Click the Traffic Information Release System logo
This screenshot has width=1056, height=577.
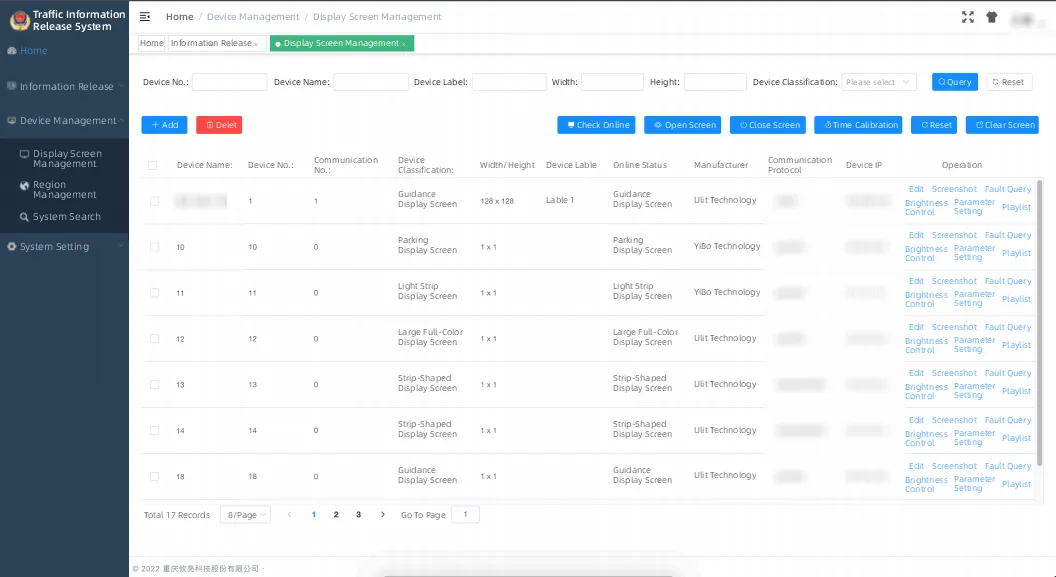[20, 20]
